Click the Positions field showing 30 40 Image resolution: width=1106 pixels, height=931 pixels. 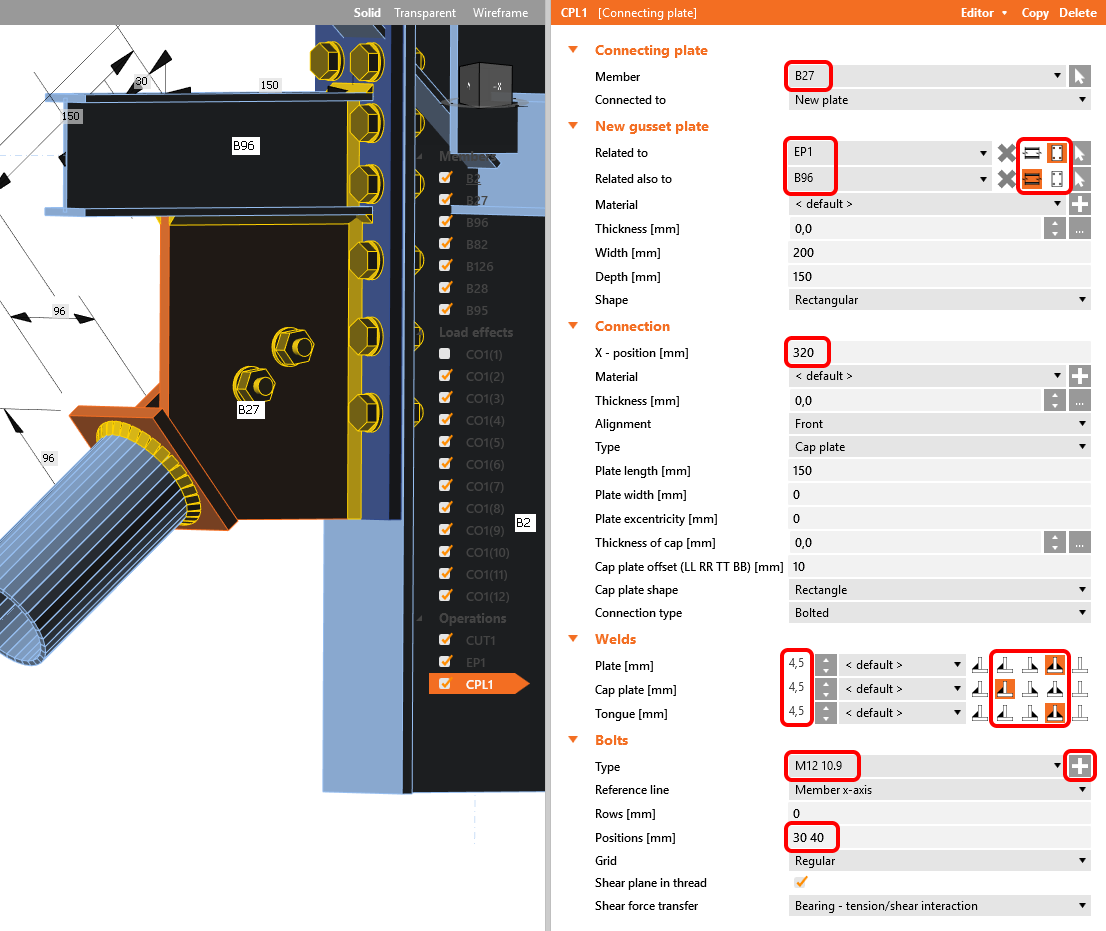click(x=940, y=837)
